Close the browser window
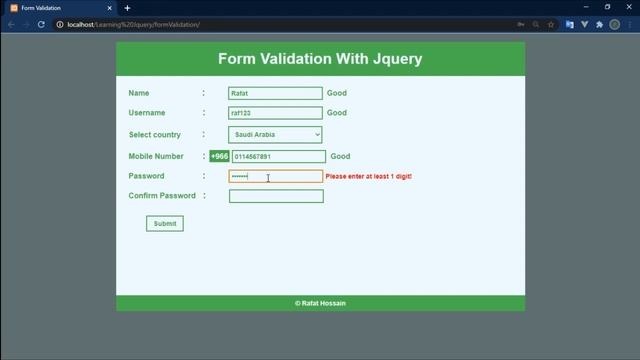The image size is (640, 360). pos(629,7)
